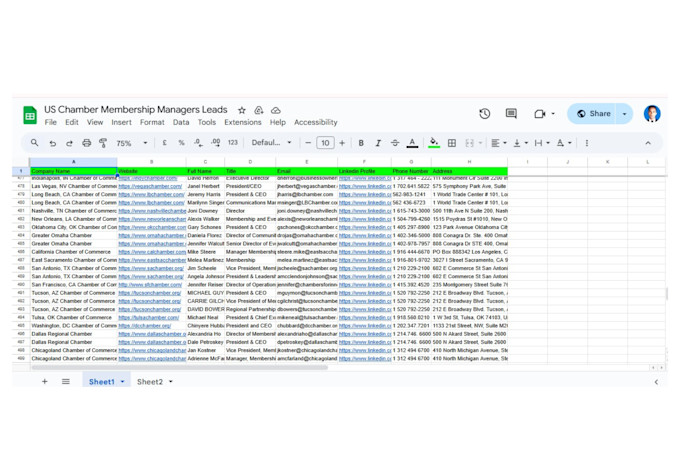The image size is (680, 459).
Task: Click the search menus magnifier icon
Action: [x=35, y=143]
